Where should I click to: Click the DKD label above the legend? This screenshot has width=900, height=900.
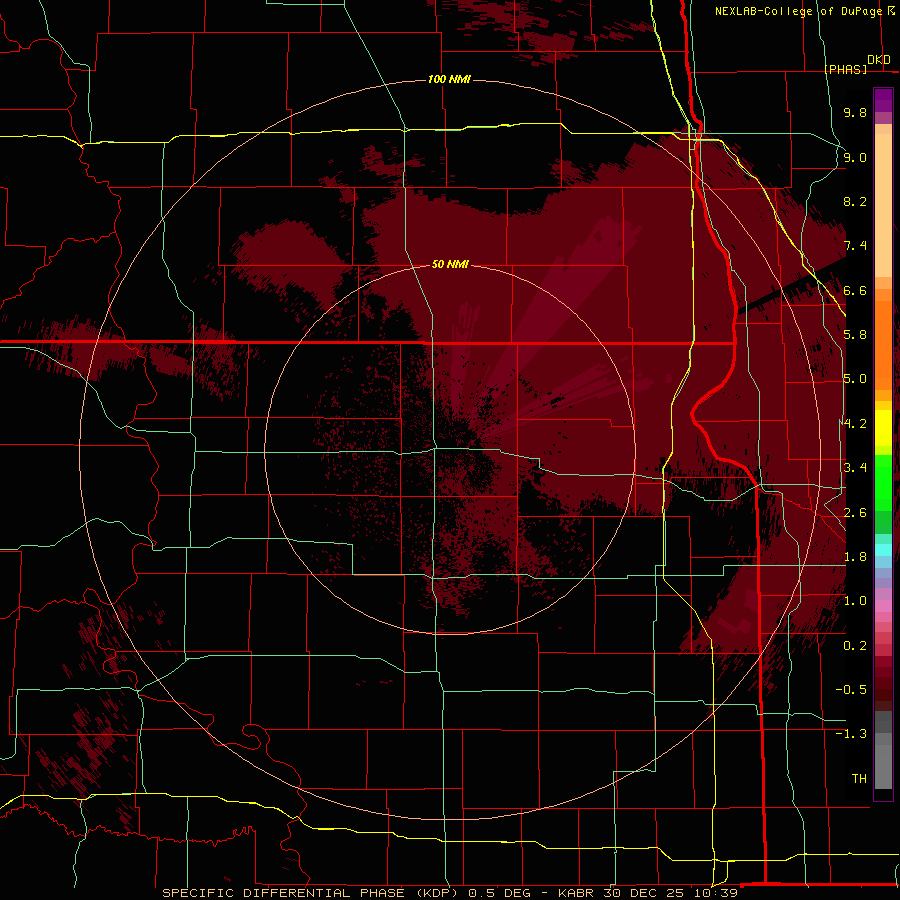879,60
